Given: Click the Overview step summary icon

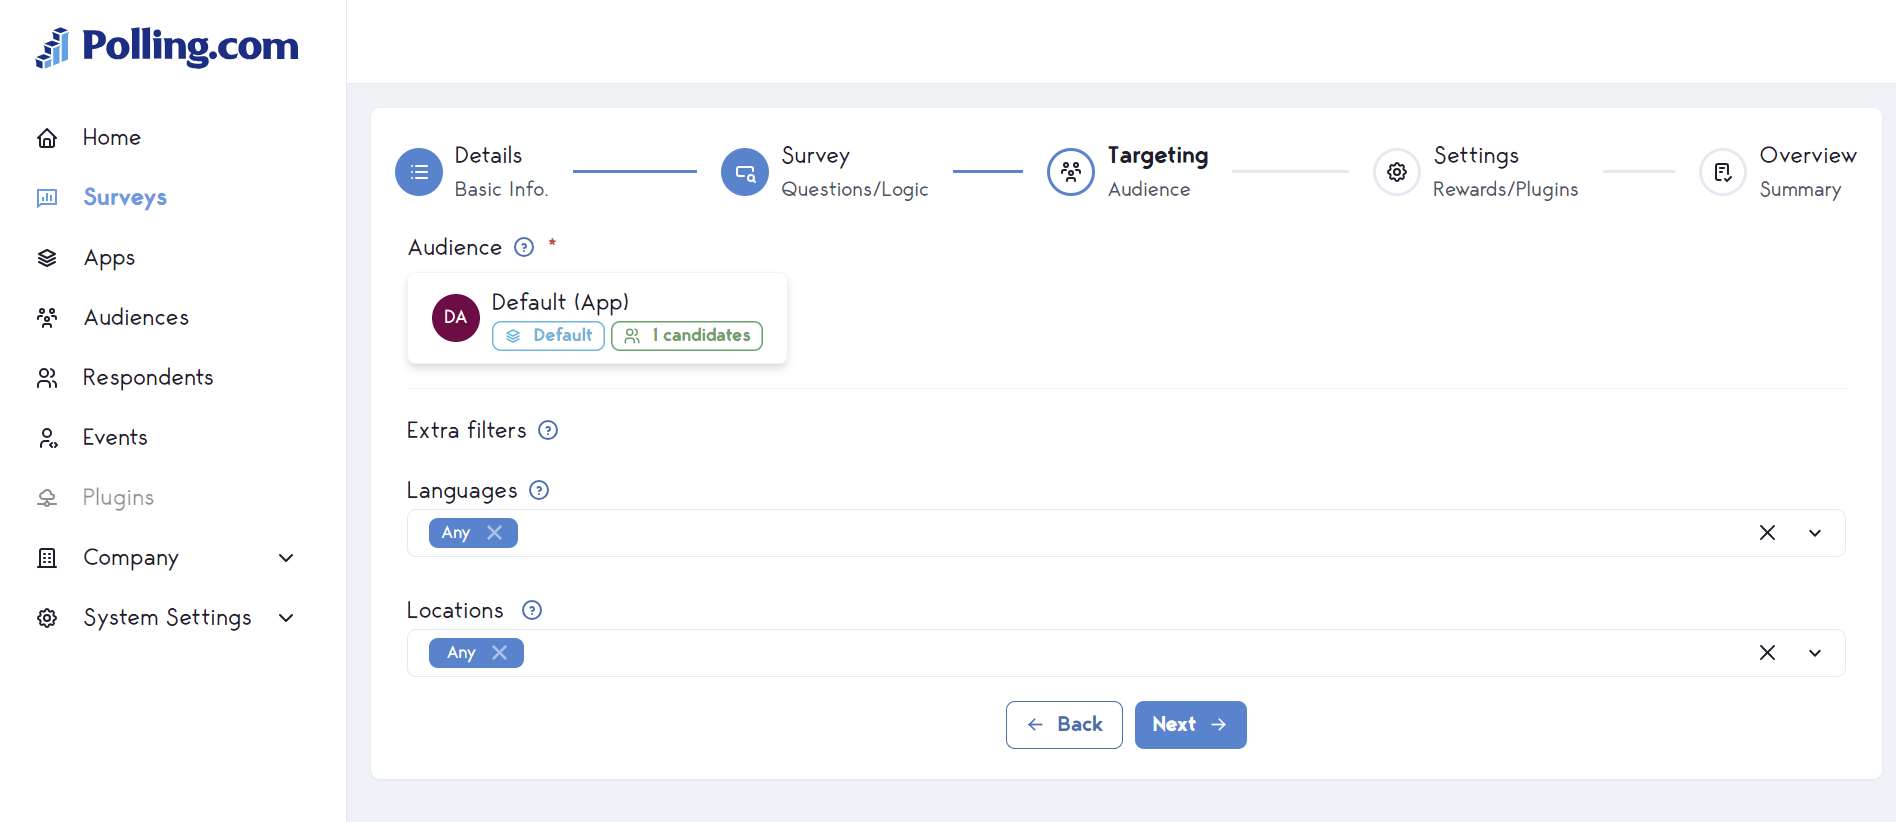Looking at the screenshot, I should click(1723, 172).
